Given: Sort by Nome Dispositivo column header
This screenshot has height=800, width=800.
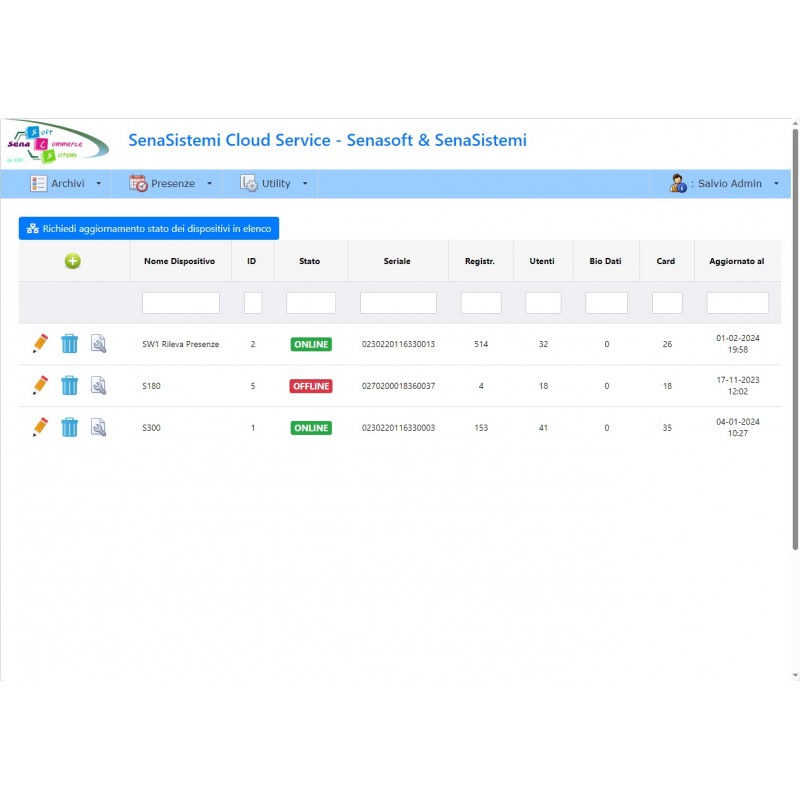Looking at the screenshot, I should click(x=180, y=261).
